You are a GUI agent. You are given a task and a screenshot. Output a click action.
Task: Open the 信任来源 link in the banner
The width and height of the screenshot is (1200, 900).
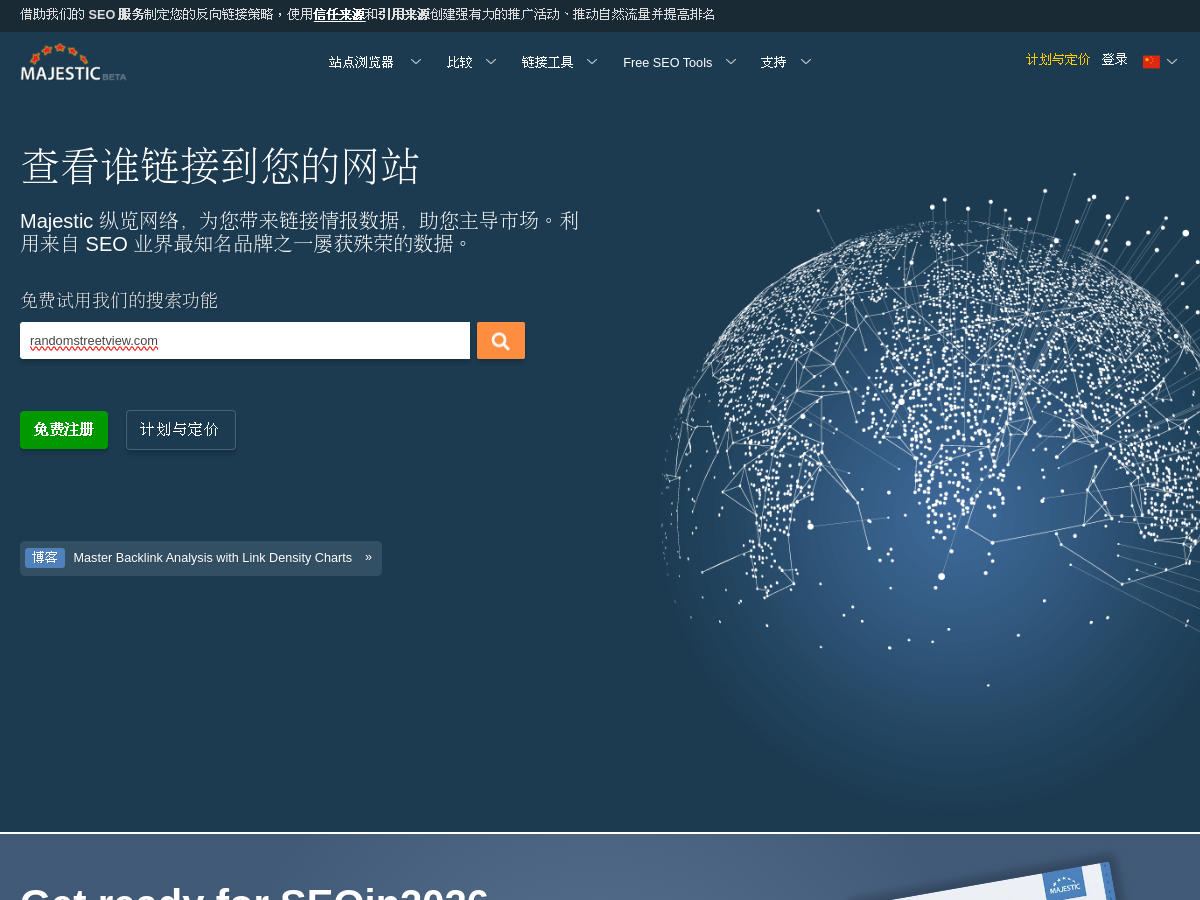339,14
